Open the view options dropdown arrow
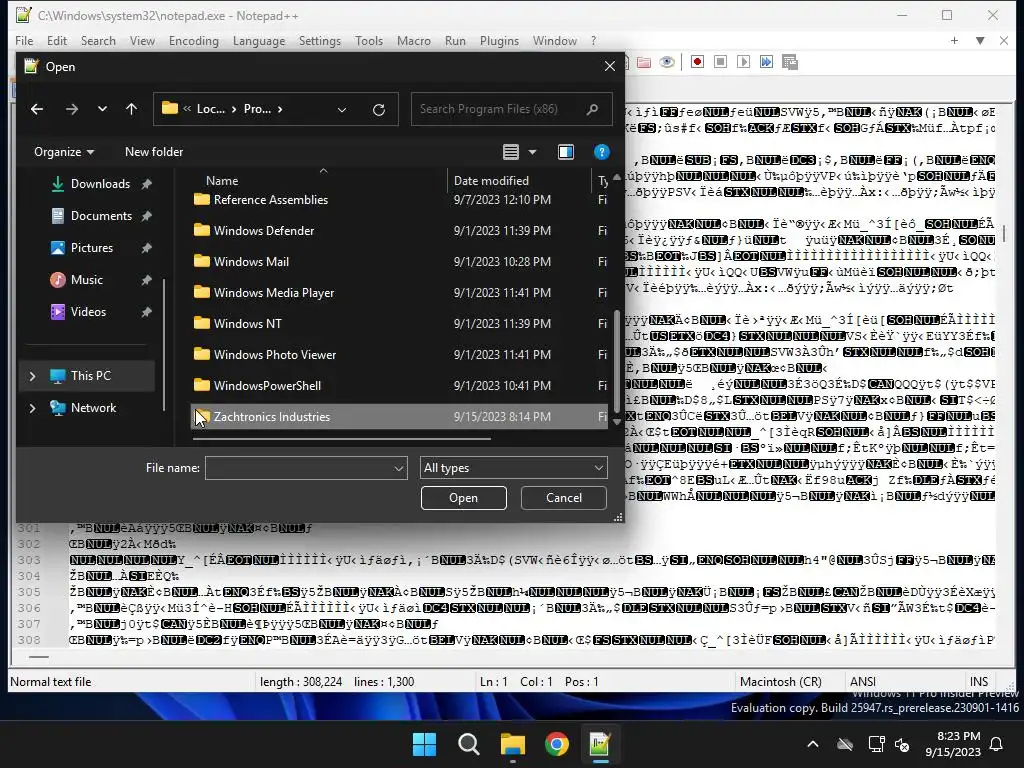The image size is (1024, 768). pos(532,152)
